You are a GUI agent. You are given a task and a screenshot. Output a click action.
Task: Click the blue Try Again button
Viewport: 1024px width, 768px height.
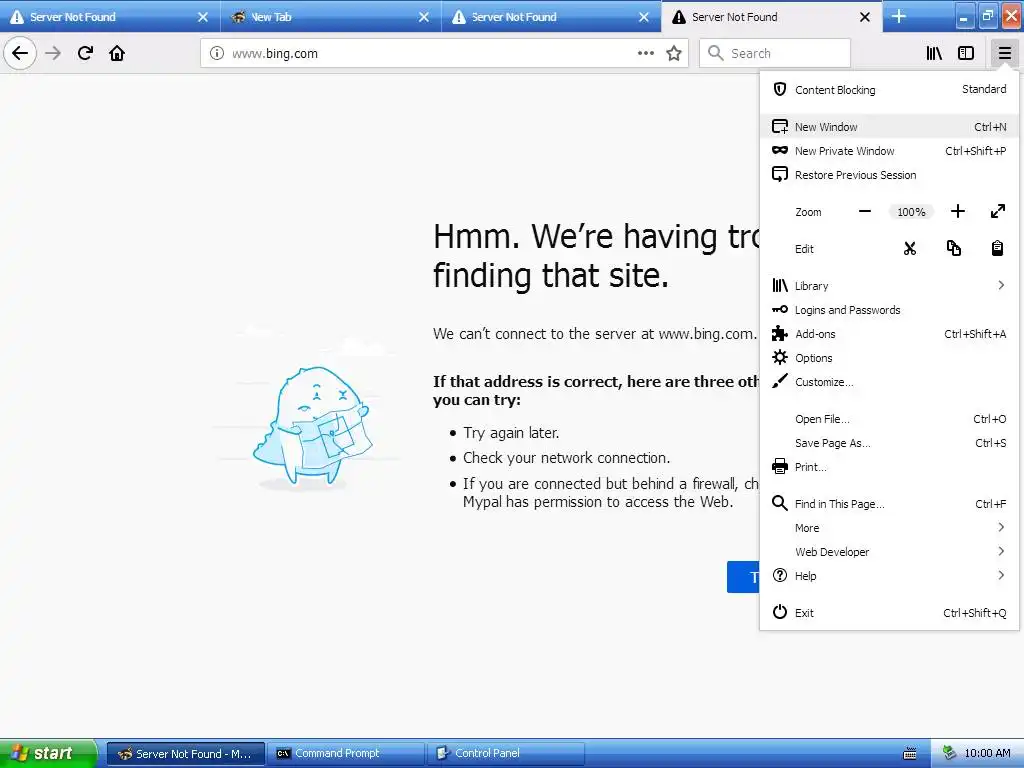click(x=744, y=577)
